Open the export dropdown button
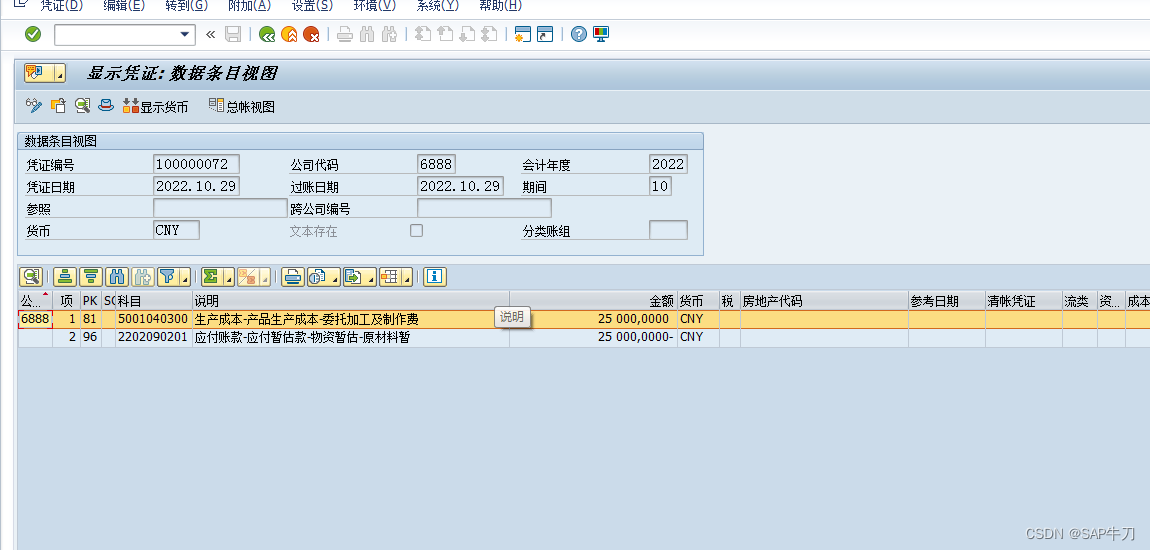 [x=359, y=276]
